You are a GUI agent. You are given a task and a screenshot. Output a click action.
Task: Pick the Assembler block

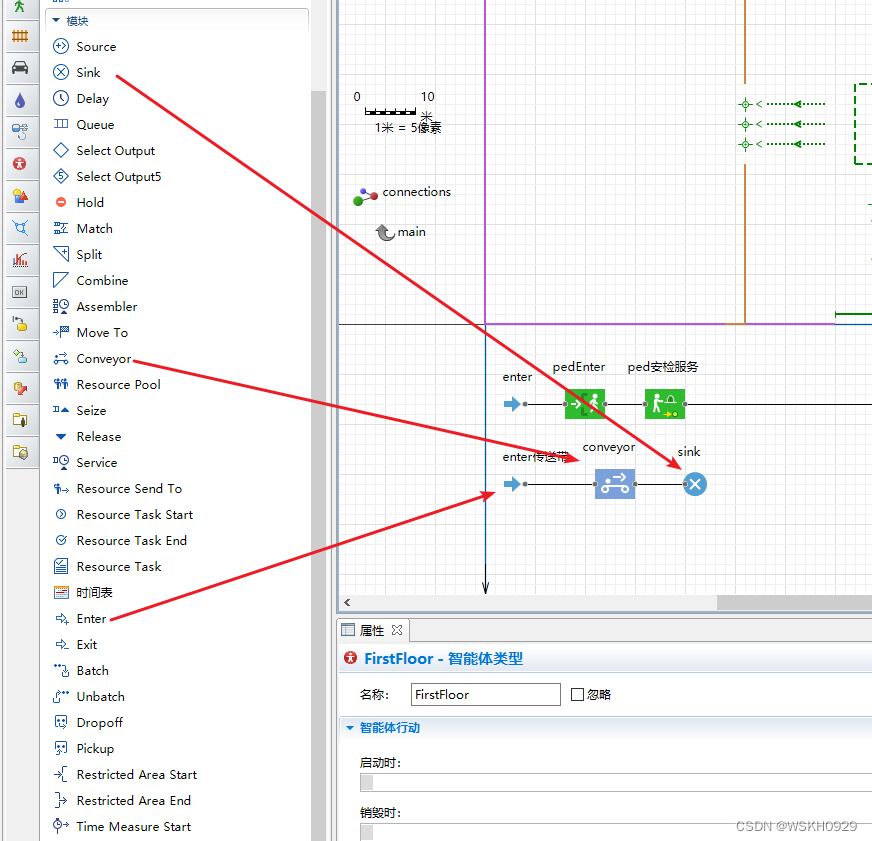(95, 306)
